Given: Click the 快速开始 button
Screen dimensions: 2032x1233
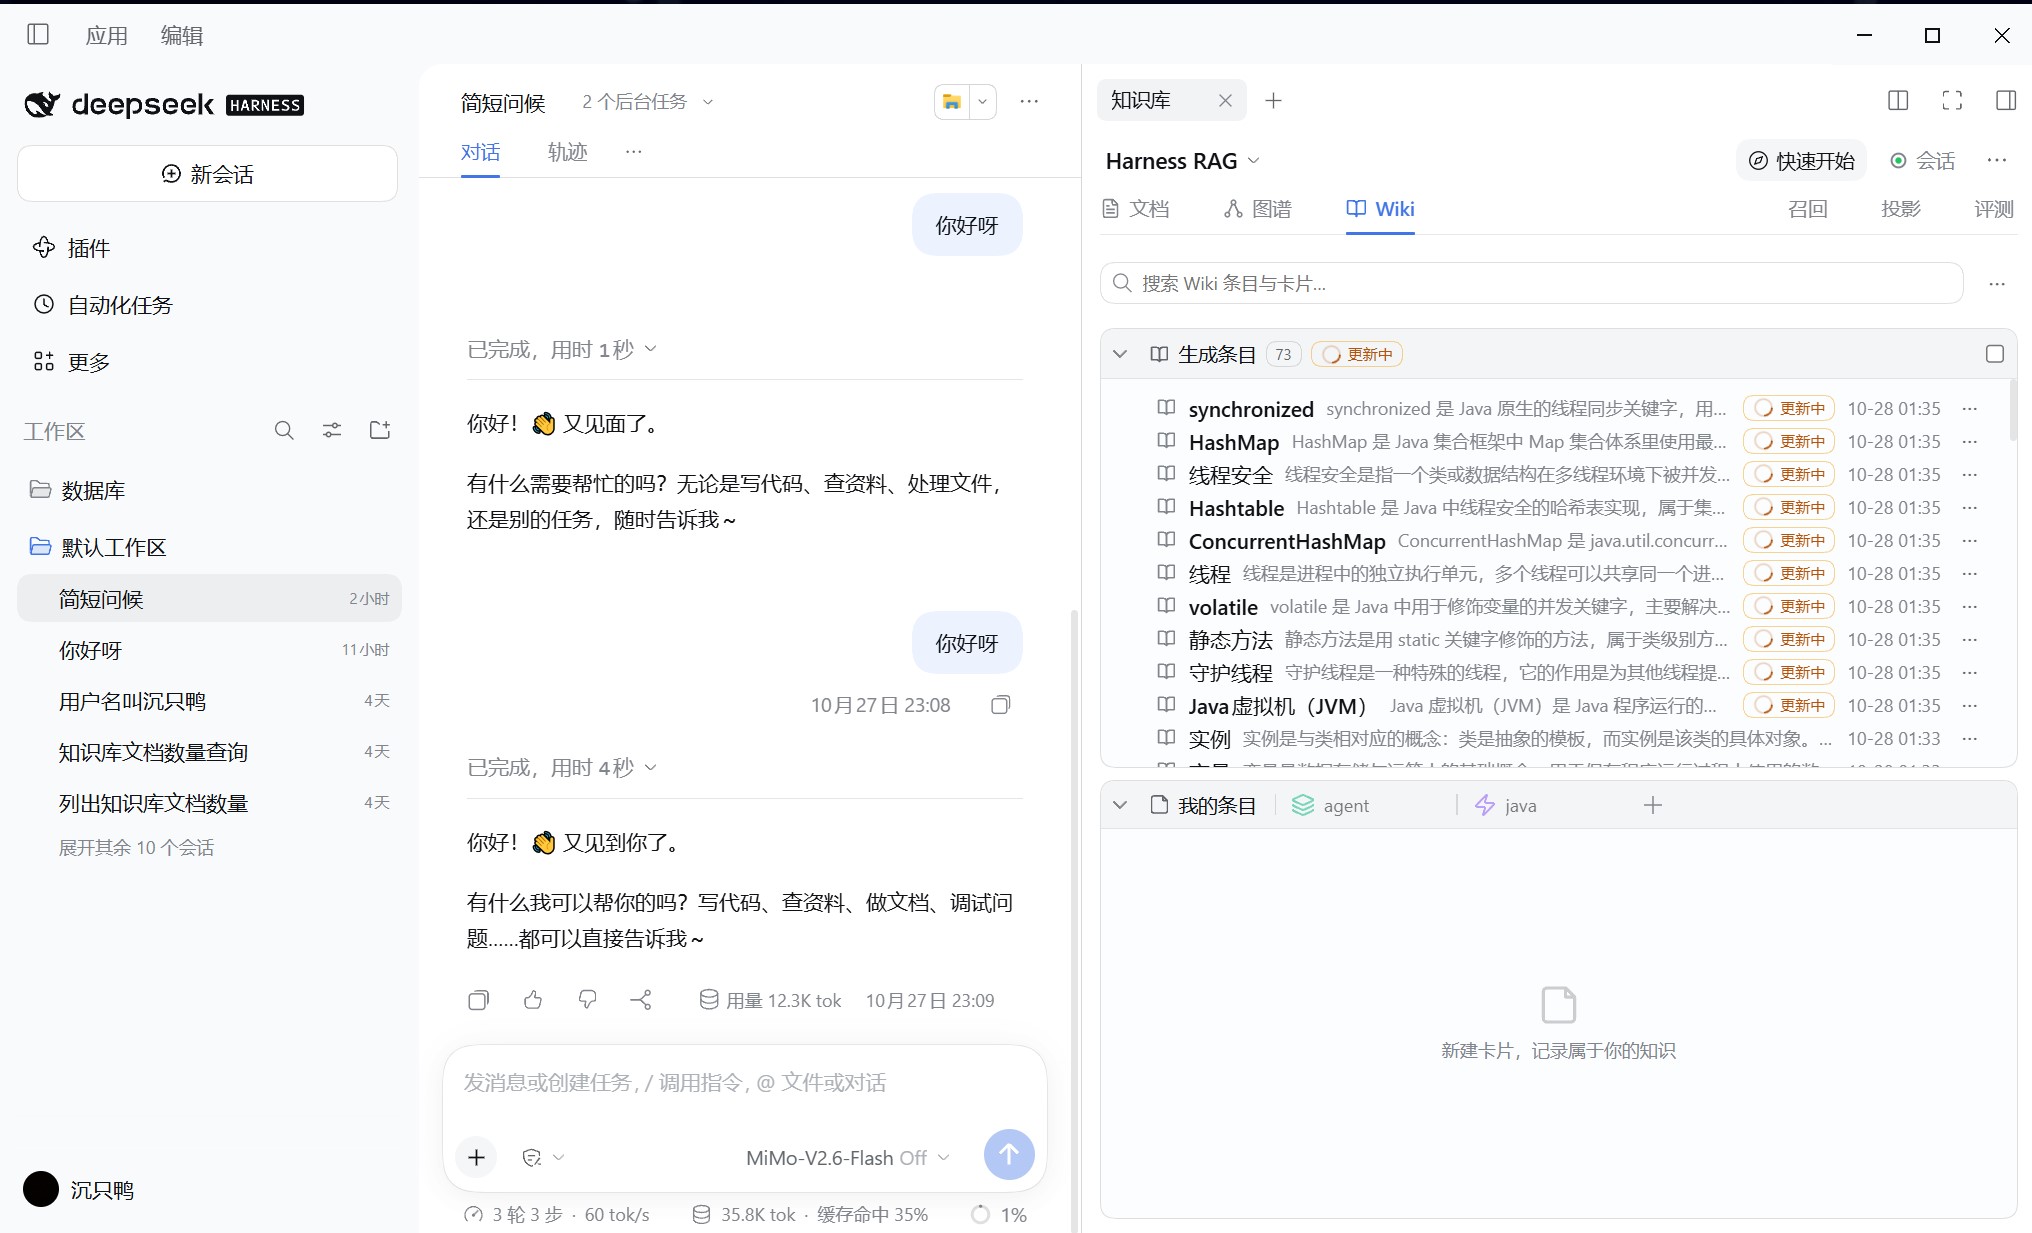Looking at the screenshot, I should pos(1801,161).
